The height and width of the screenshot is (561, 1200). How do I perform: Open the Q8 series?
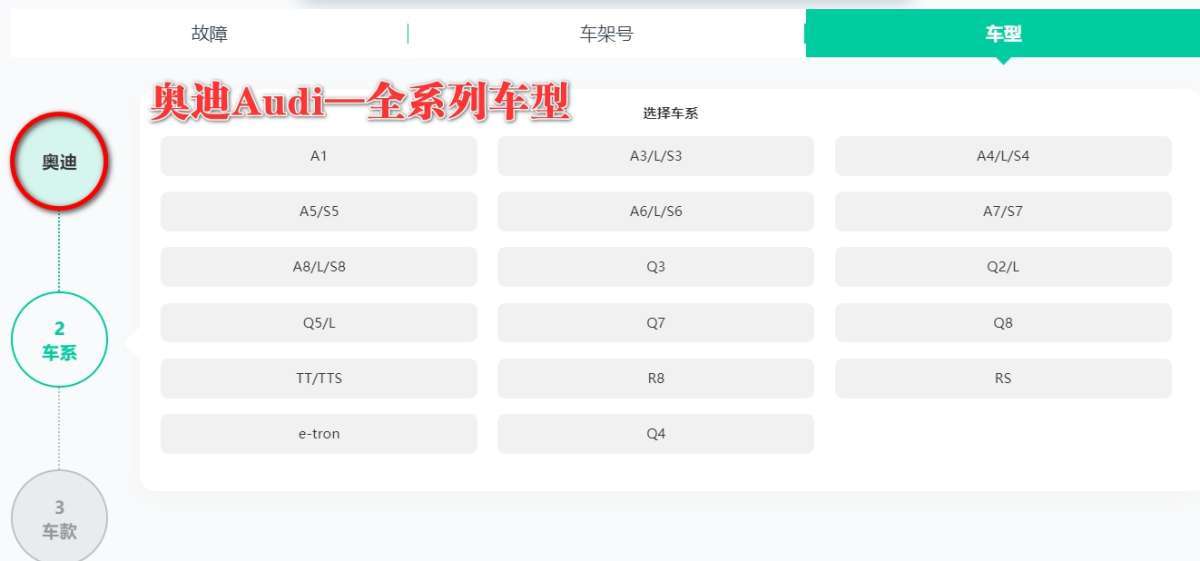pyautogui.click(x=1003, y=323)
